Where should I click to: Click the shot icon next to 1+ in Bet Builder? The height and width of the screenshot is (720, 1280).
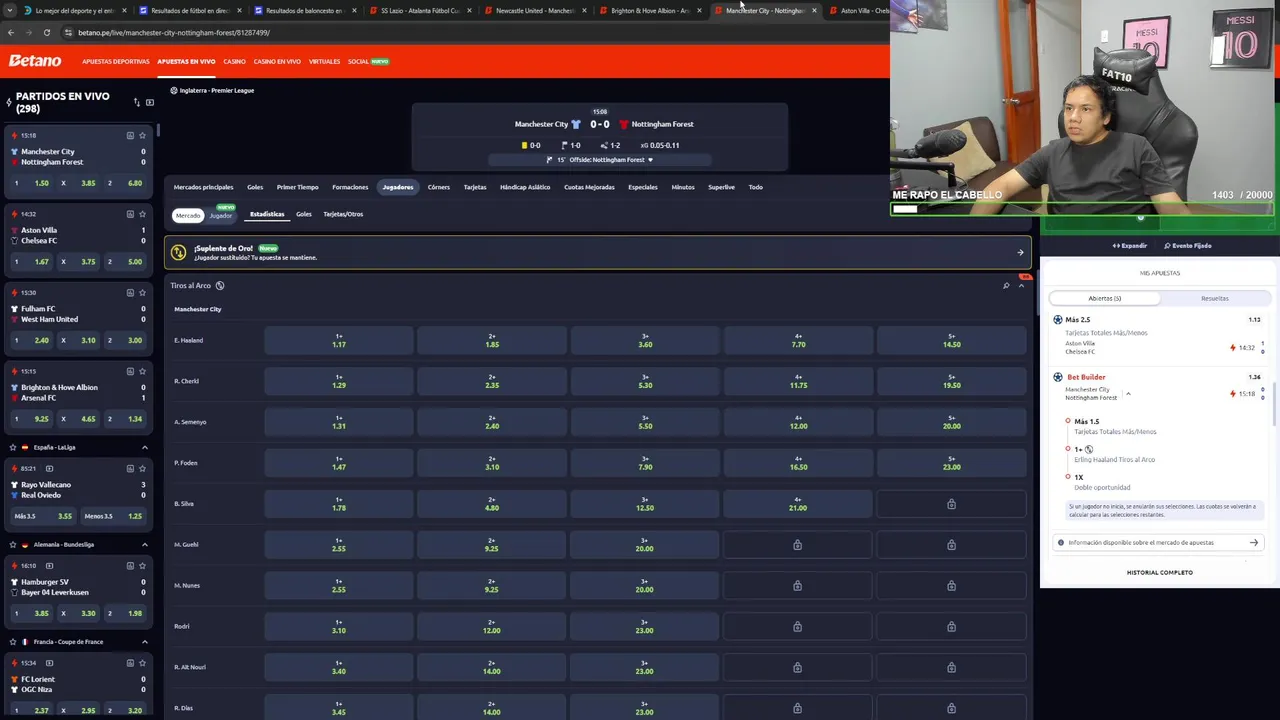(x=1089, y=449)
